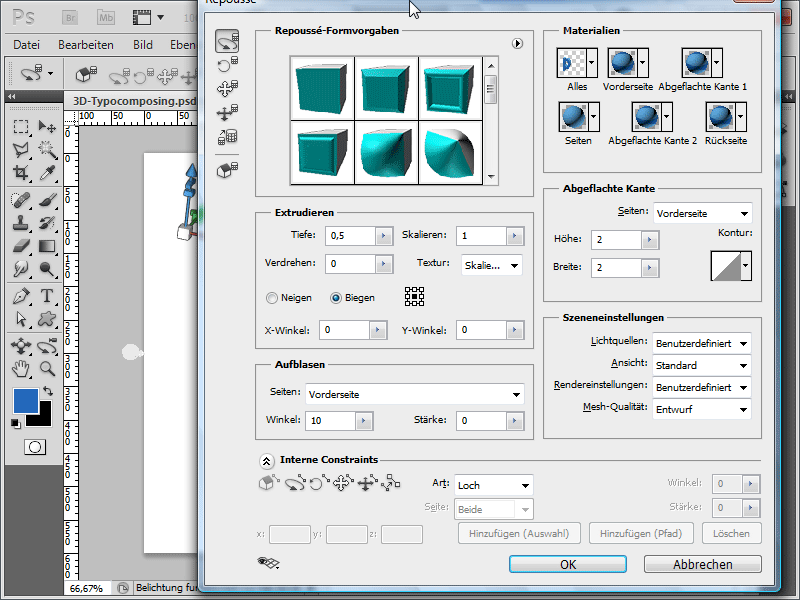Open the Constraint Art dropdown showing Loch
The width and height of the screenshot is (800, 600).
coord(493,485)
